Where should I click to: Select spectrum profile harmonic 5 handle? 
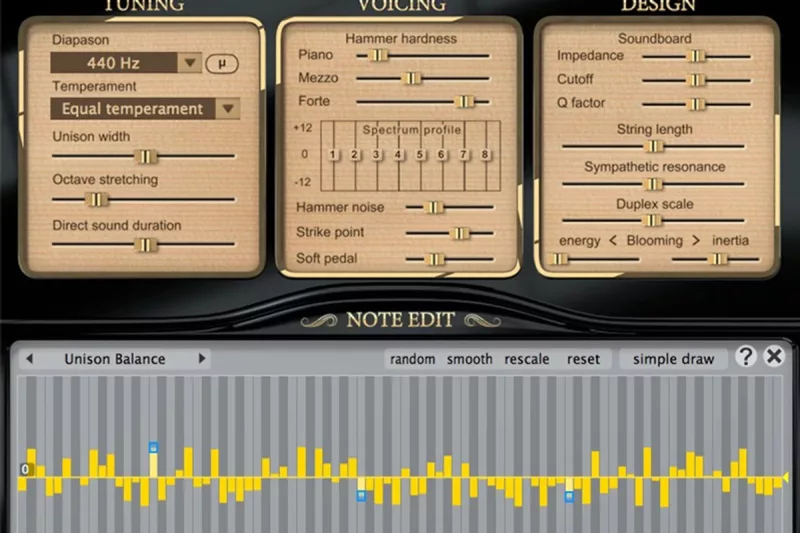point(420,154)
